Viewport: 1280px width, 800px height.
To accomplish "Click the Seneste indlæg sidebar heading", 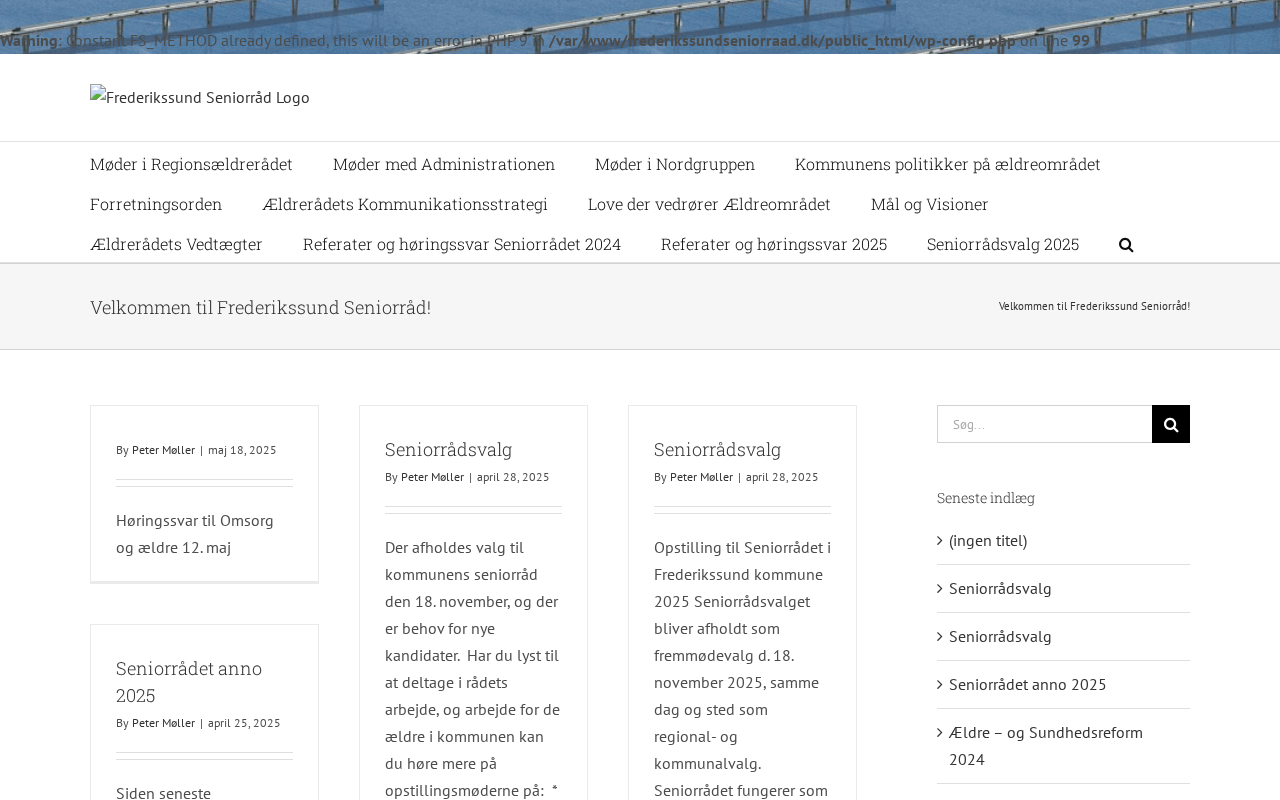I will tap(986, 498).
